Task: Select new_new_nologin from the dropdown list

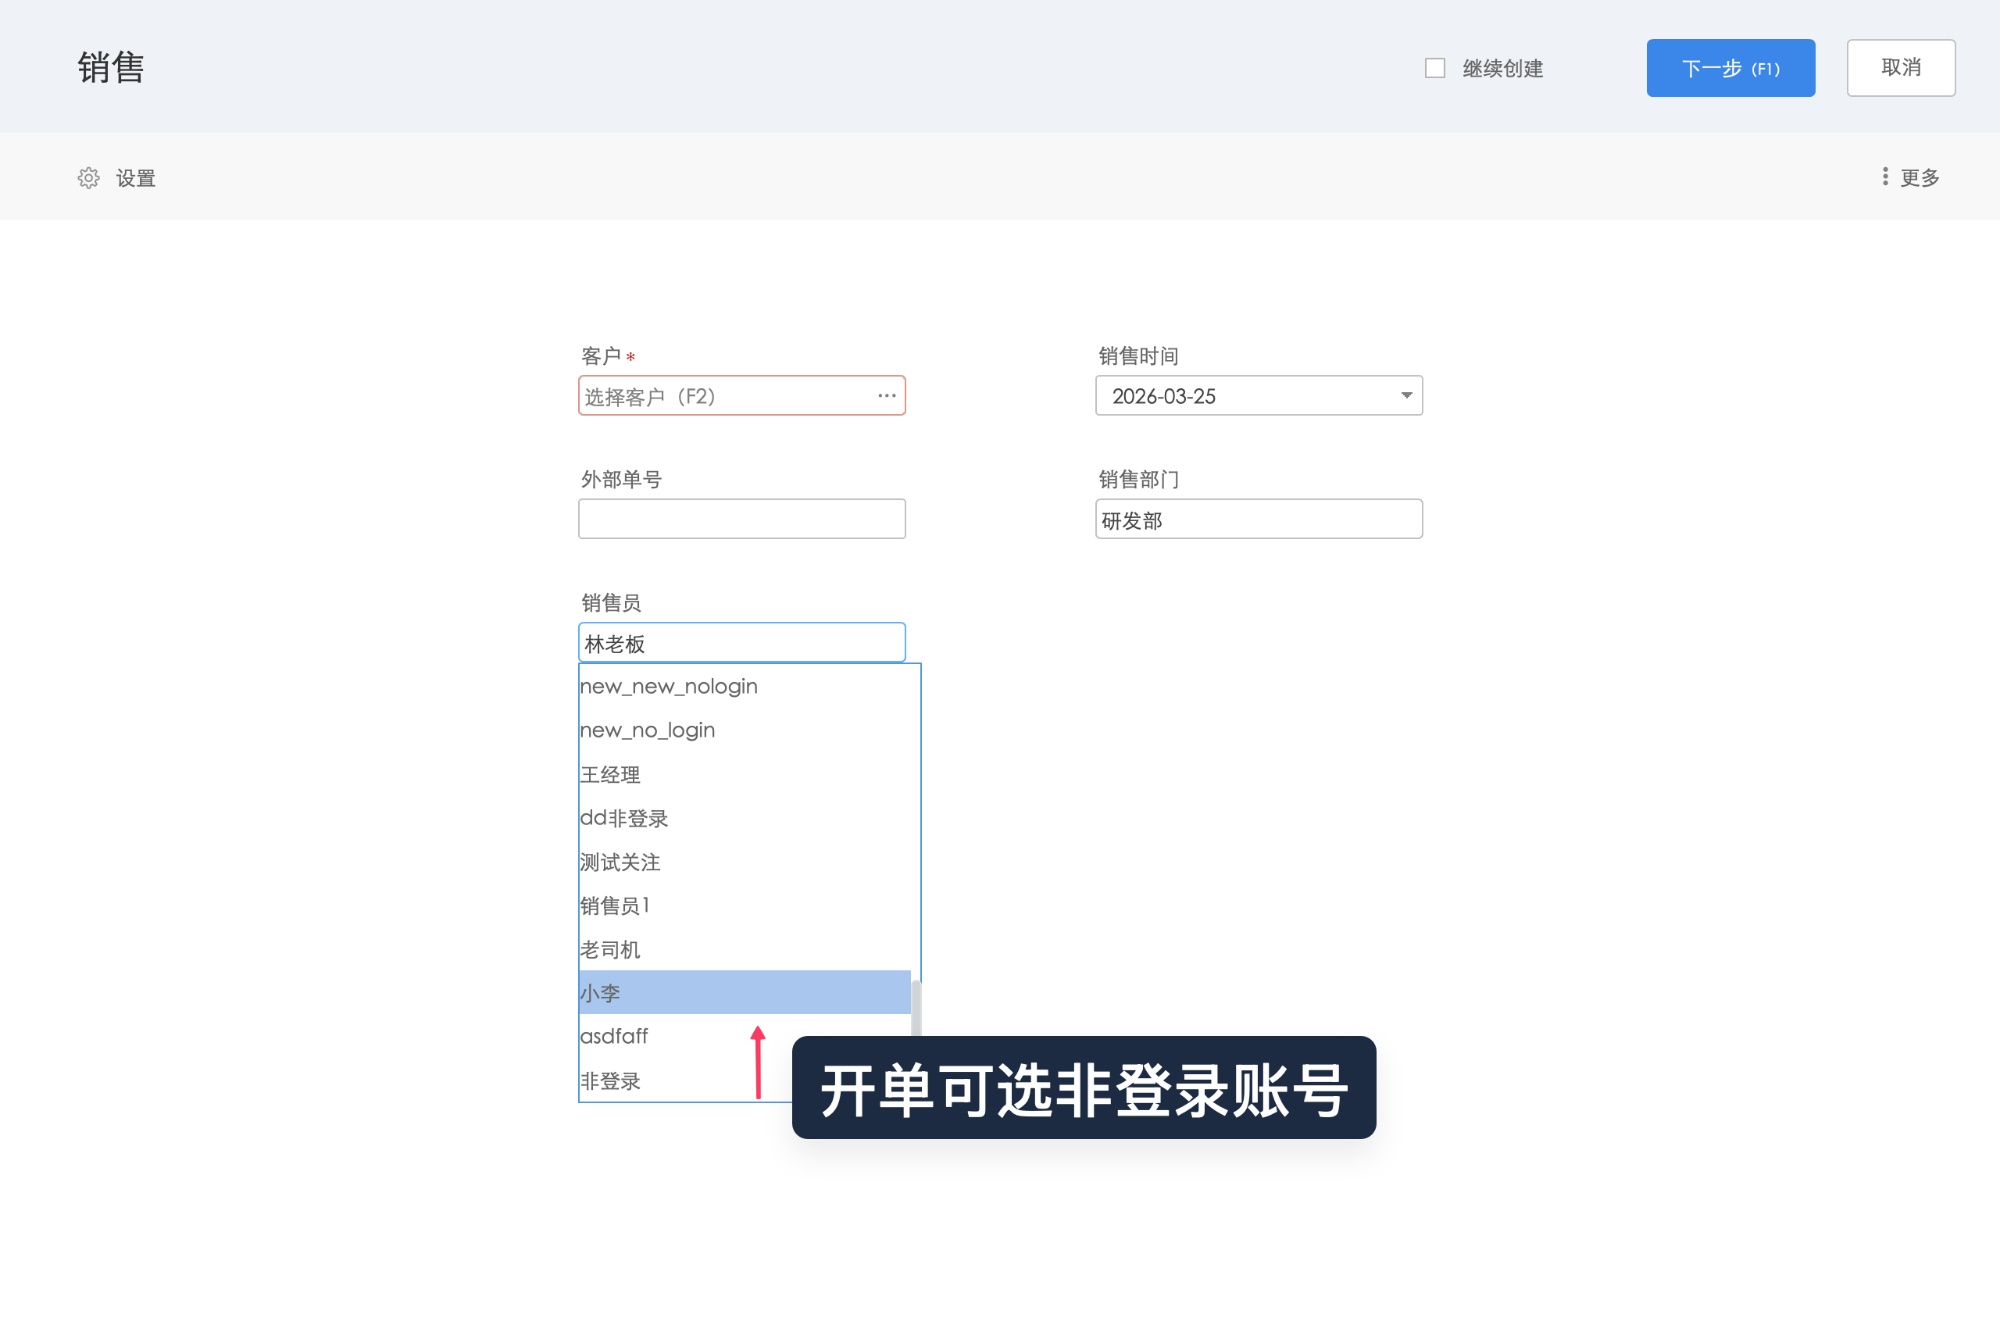Action: coord(668,686)
